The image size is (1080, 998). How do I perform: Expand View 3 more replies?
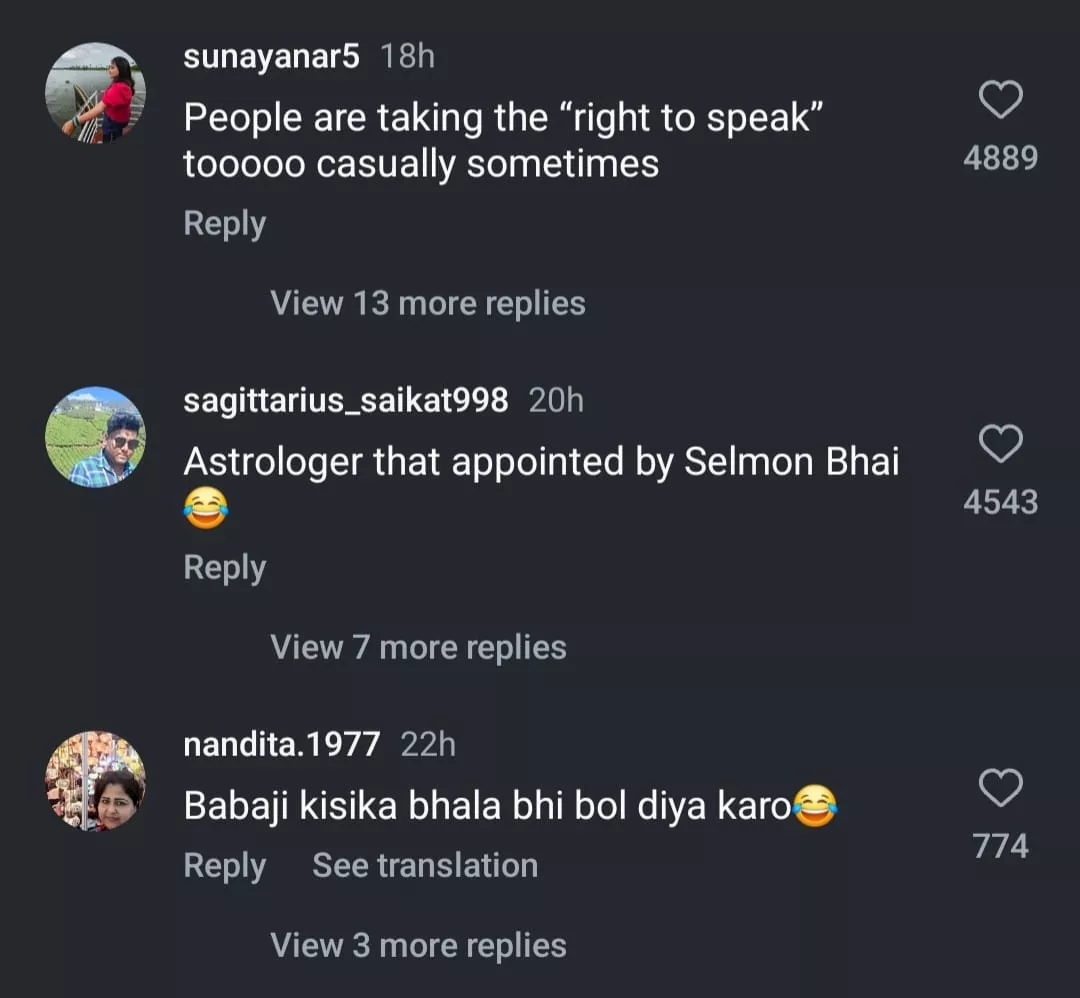pos(418,945)
